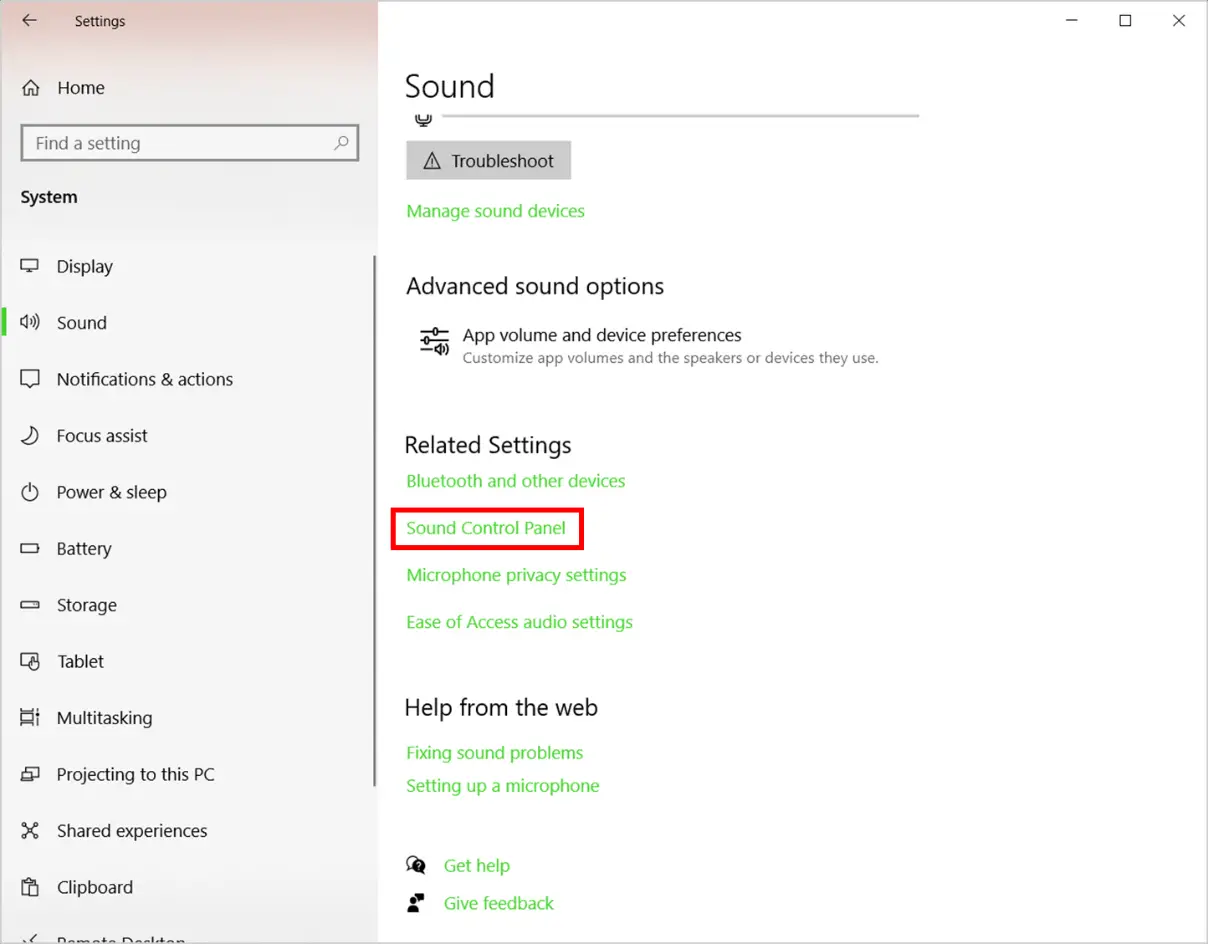
Task: Select Display in the sidebar
Action: tap(84, 266)
